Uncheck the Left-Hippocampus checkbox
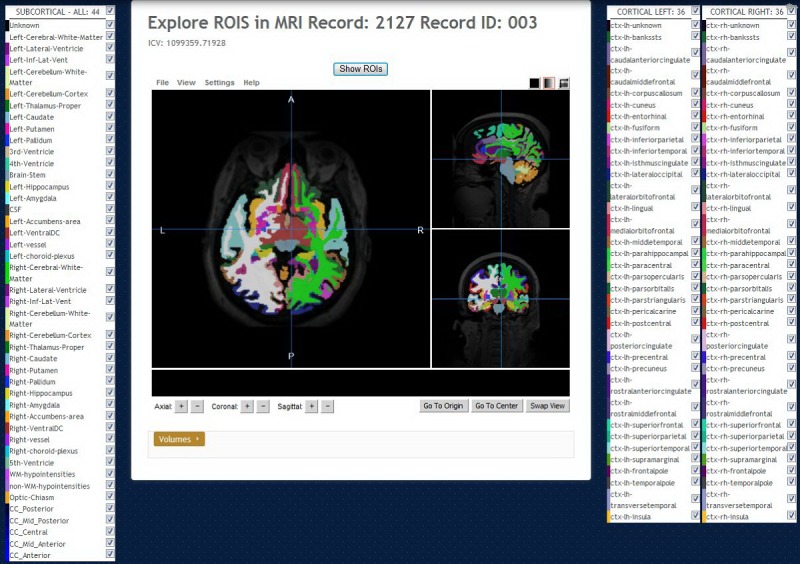 coord(110,186)
